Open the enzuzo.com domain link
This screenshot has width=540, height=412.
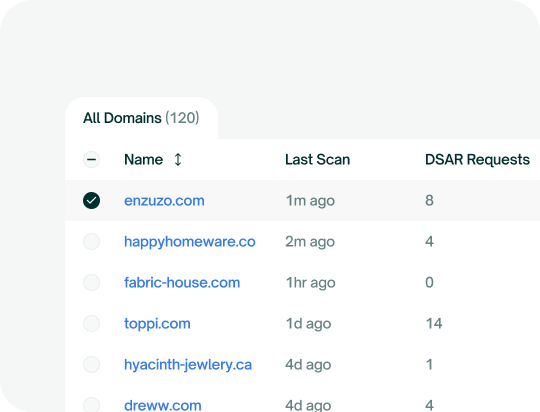click(x=164, y=200)
